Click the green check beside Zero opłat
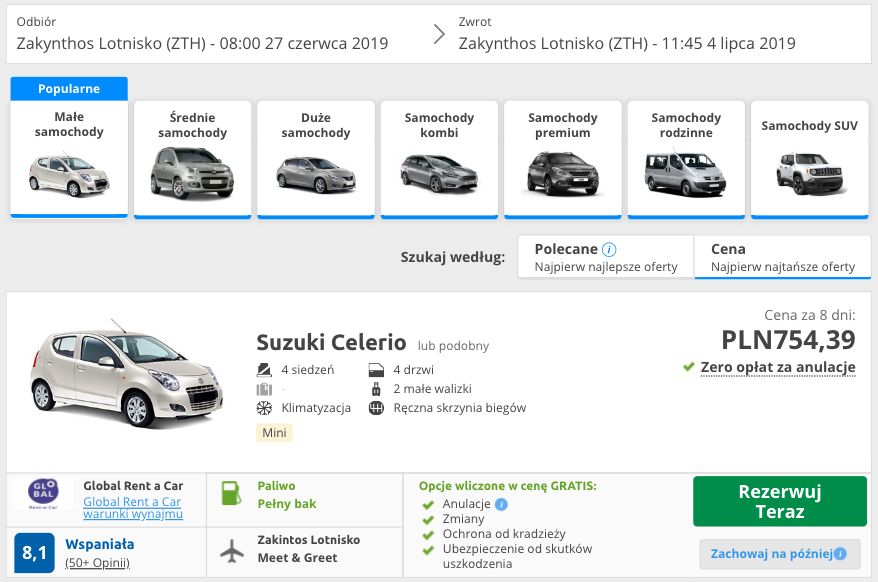This screenshot has width=878, height=582. (689, 367)
